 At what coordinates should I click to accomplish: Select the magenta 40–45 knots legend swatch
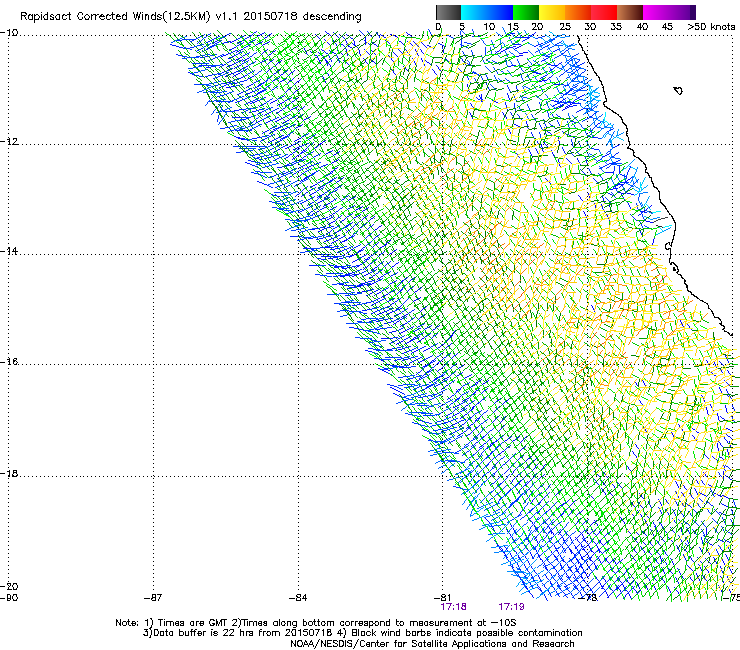click(656, 12)
